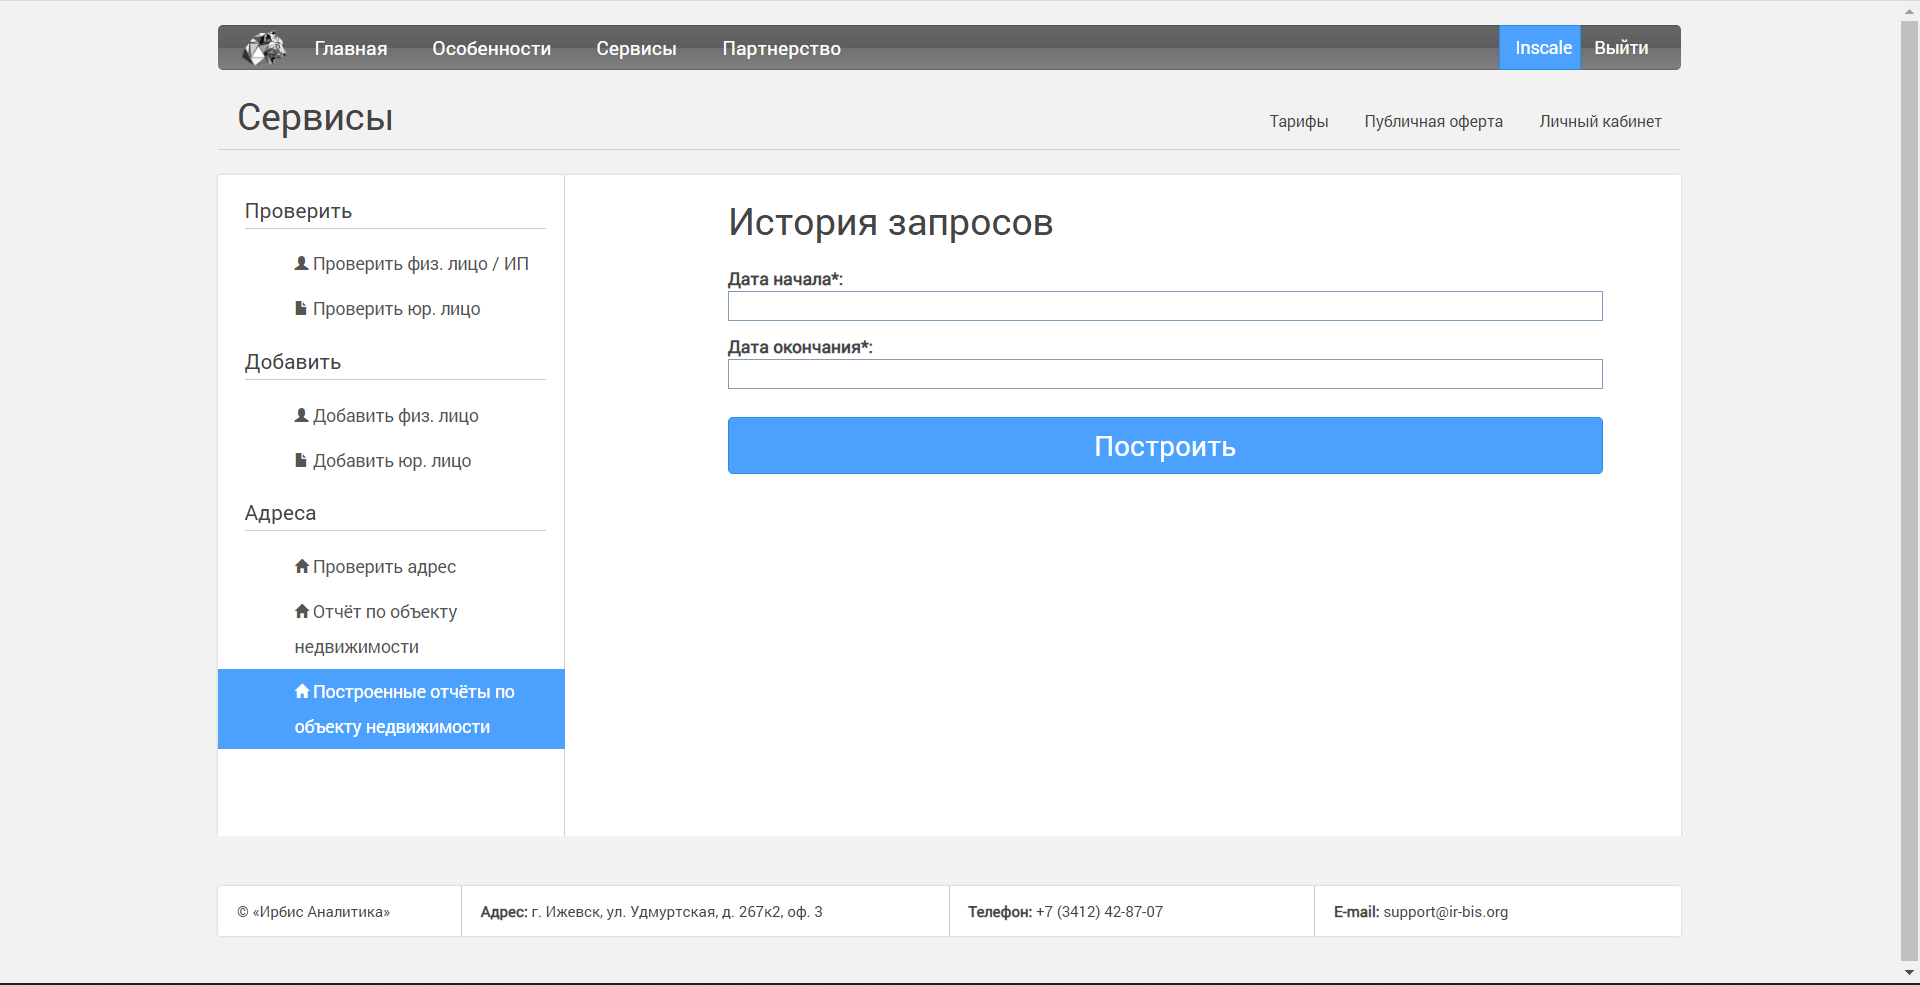Click the scrollbar down arrow

(x=1909, y=972)
